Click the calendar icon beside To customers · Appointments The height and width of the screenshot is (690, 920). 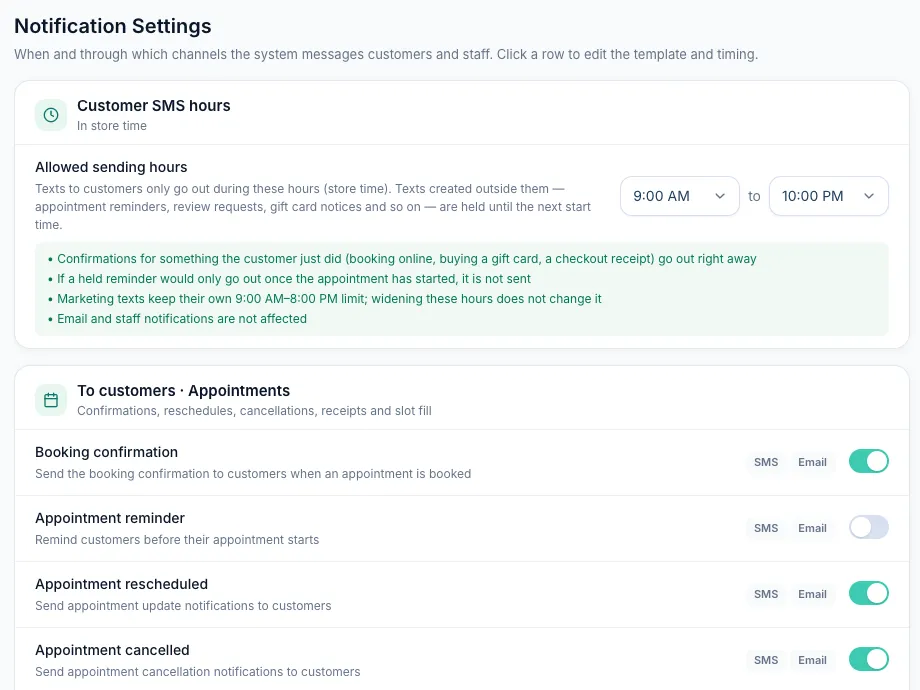[51, 400]
